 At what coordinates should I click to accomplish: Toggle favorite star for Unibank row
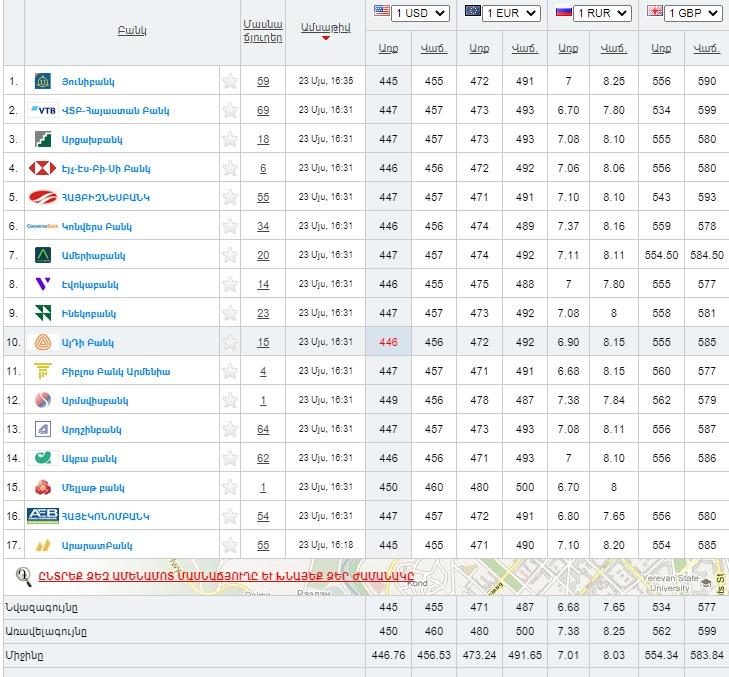click(230, 81)
